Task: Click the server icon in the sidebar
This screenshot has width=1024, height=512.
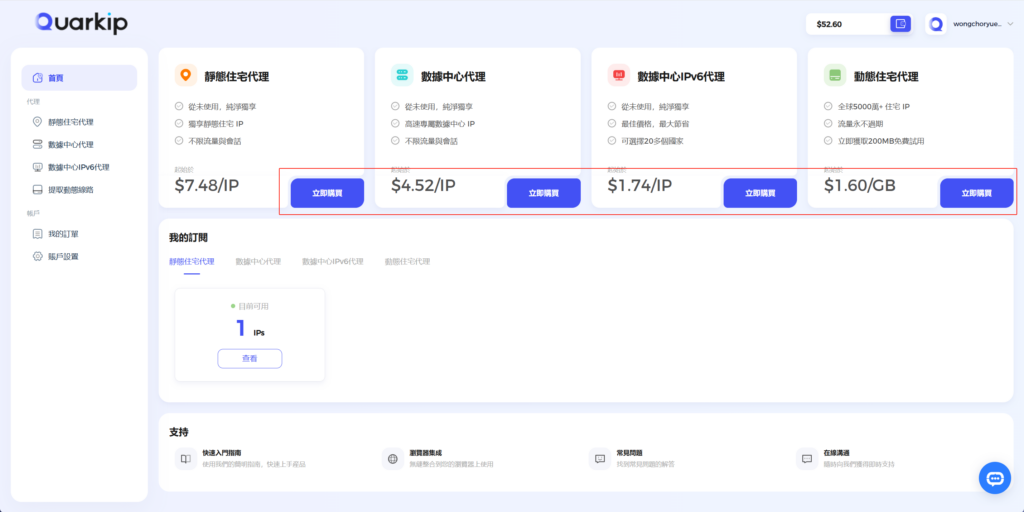Action: coord(38,144)
